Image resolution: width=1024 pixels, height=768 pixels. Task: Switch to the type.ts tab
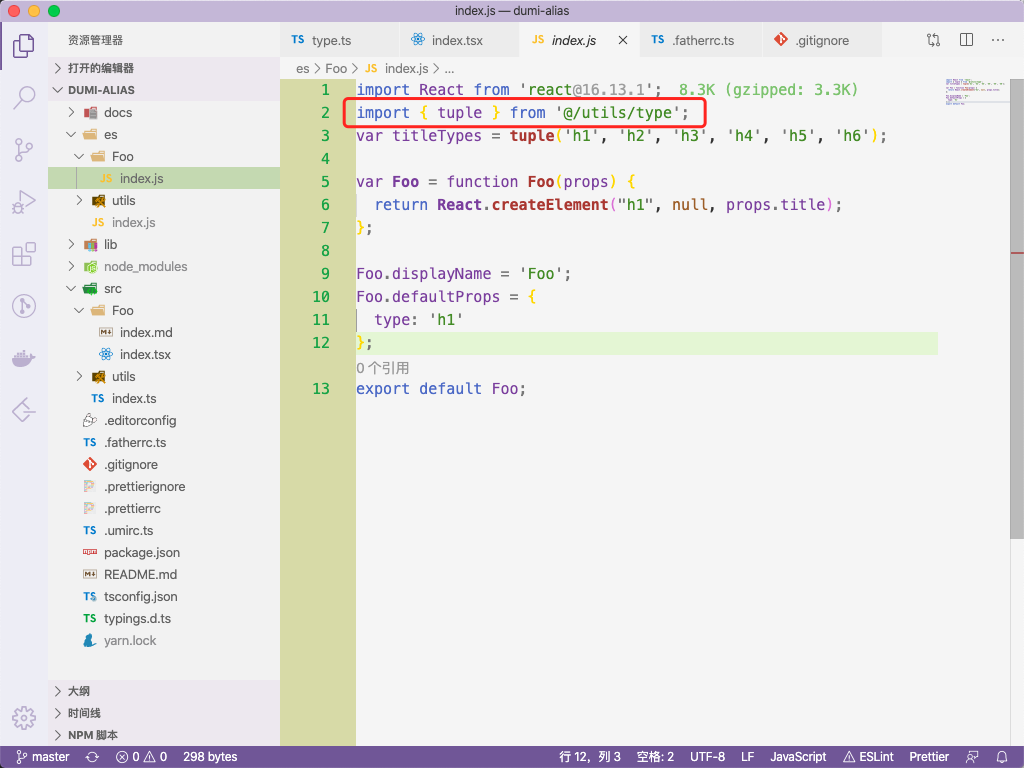(340, 40)
